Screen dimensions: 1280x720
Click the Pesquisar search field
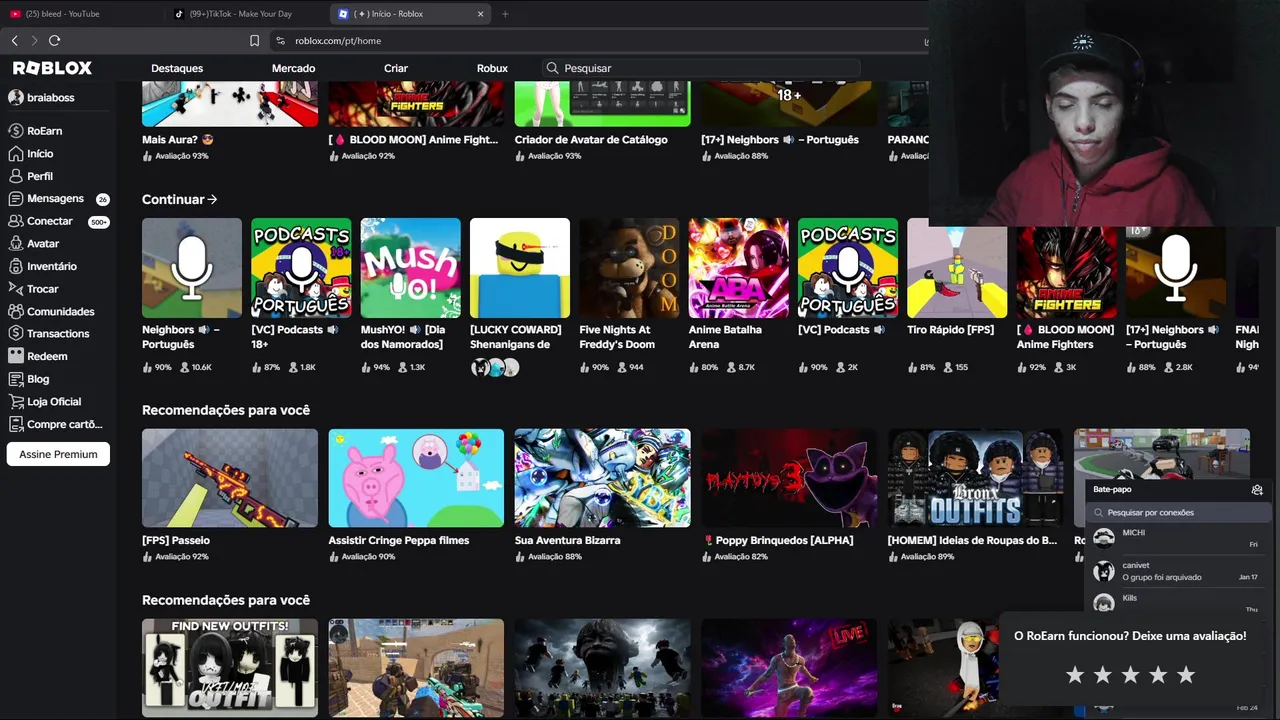coord(700,68)
